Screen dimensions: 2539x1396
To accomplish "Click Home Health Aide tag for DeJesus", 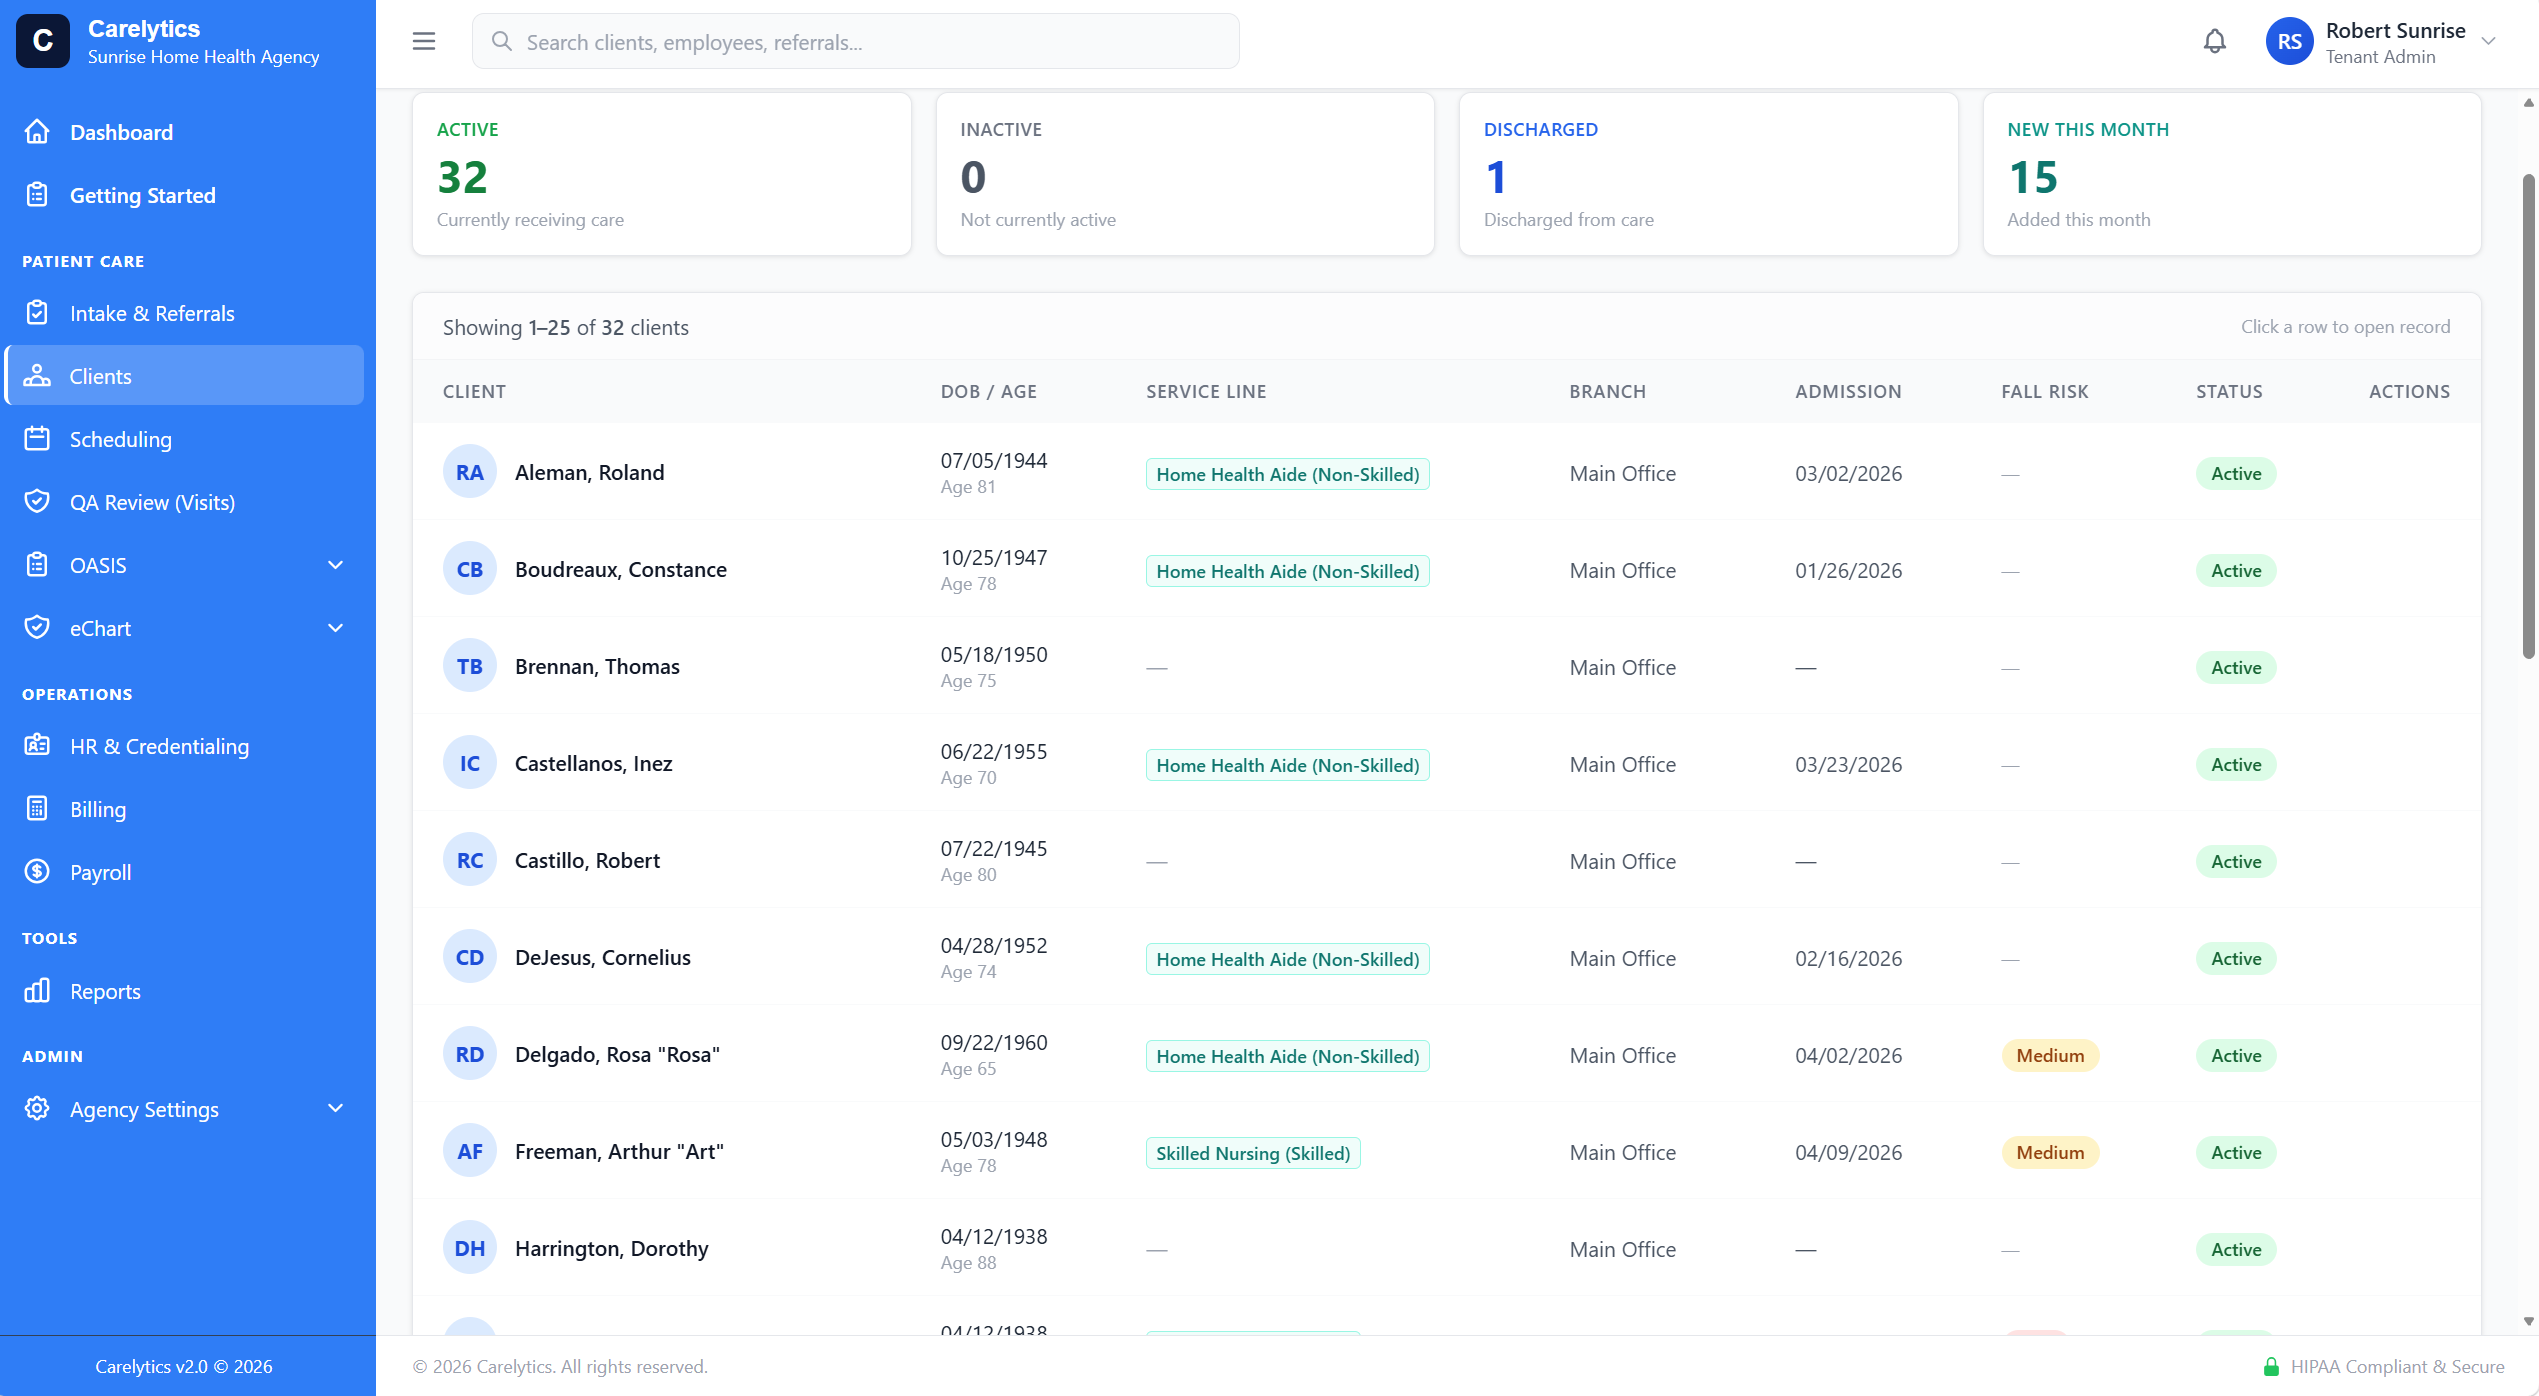I will click(1287, 959).
